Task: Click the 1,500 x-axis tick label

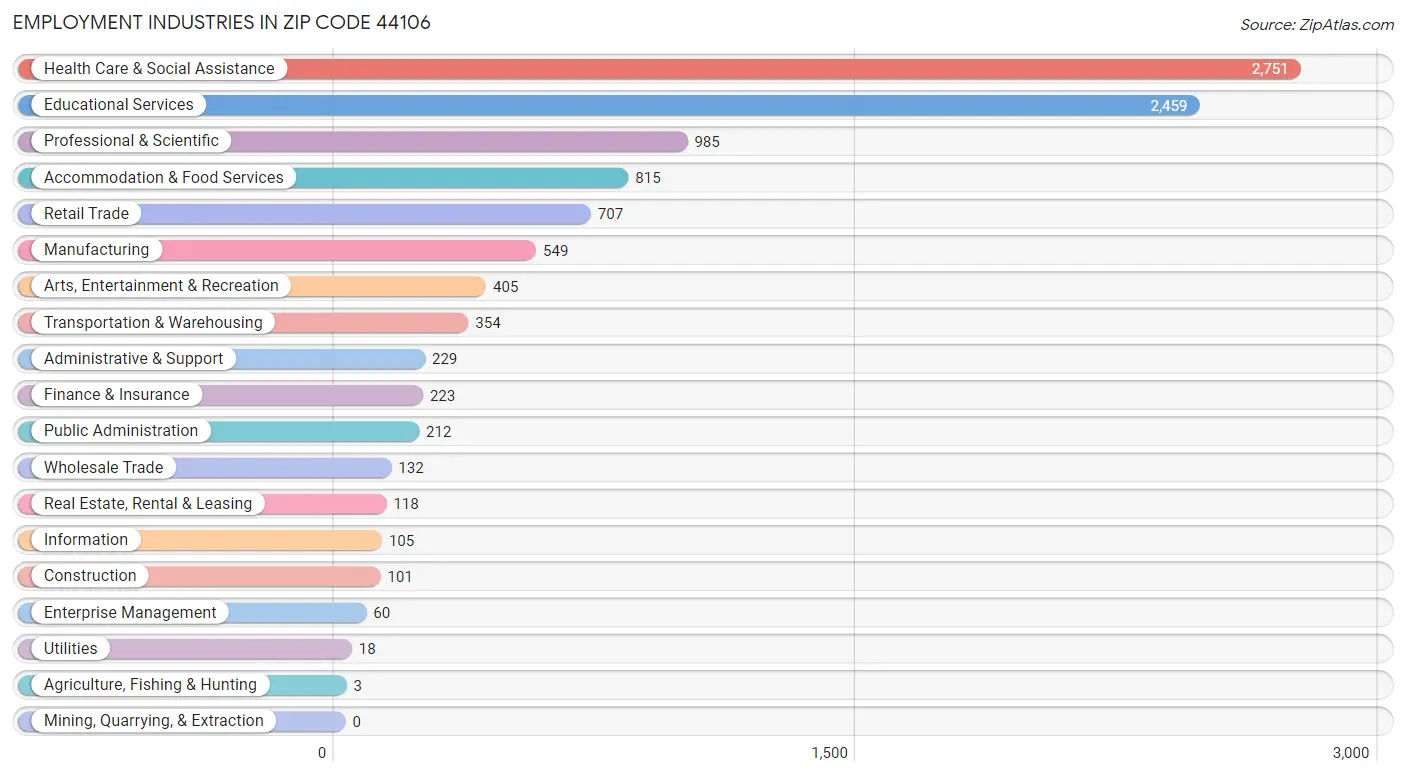Action: [x=830, y=753]
